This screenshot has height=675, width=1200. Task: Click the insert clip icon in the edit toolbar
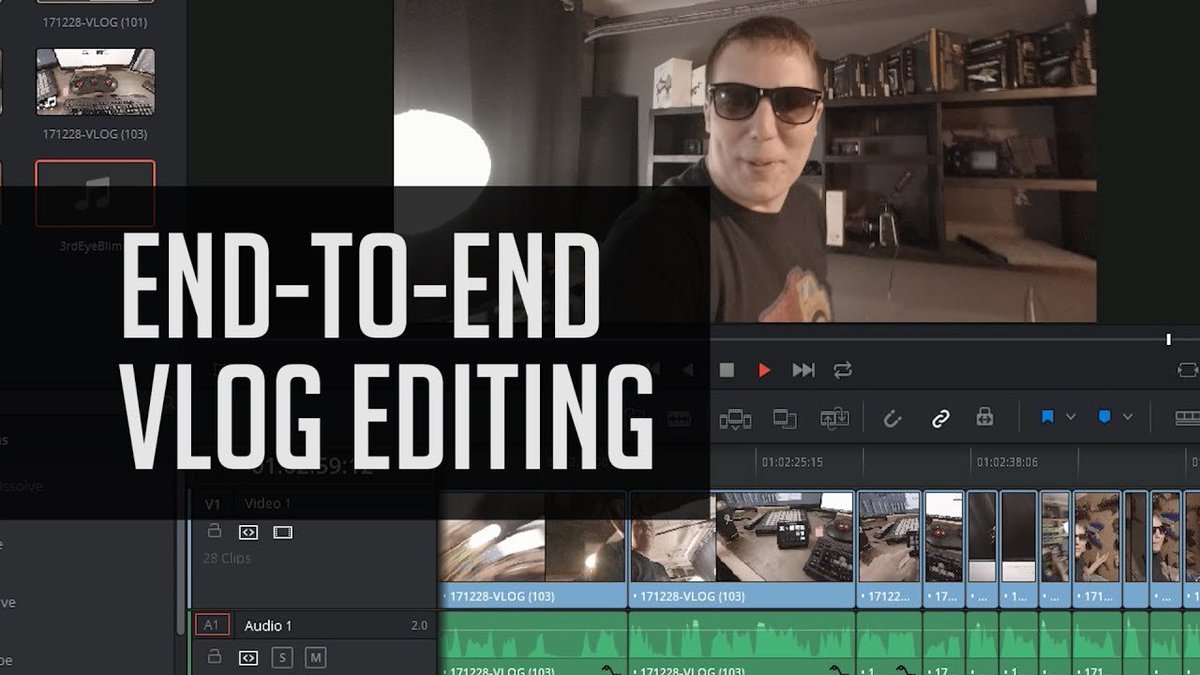(735, 418)
